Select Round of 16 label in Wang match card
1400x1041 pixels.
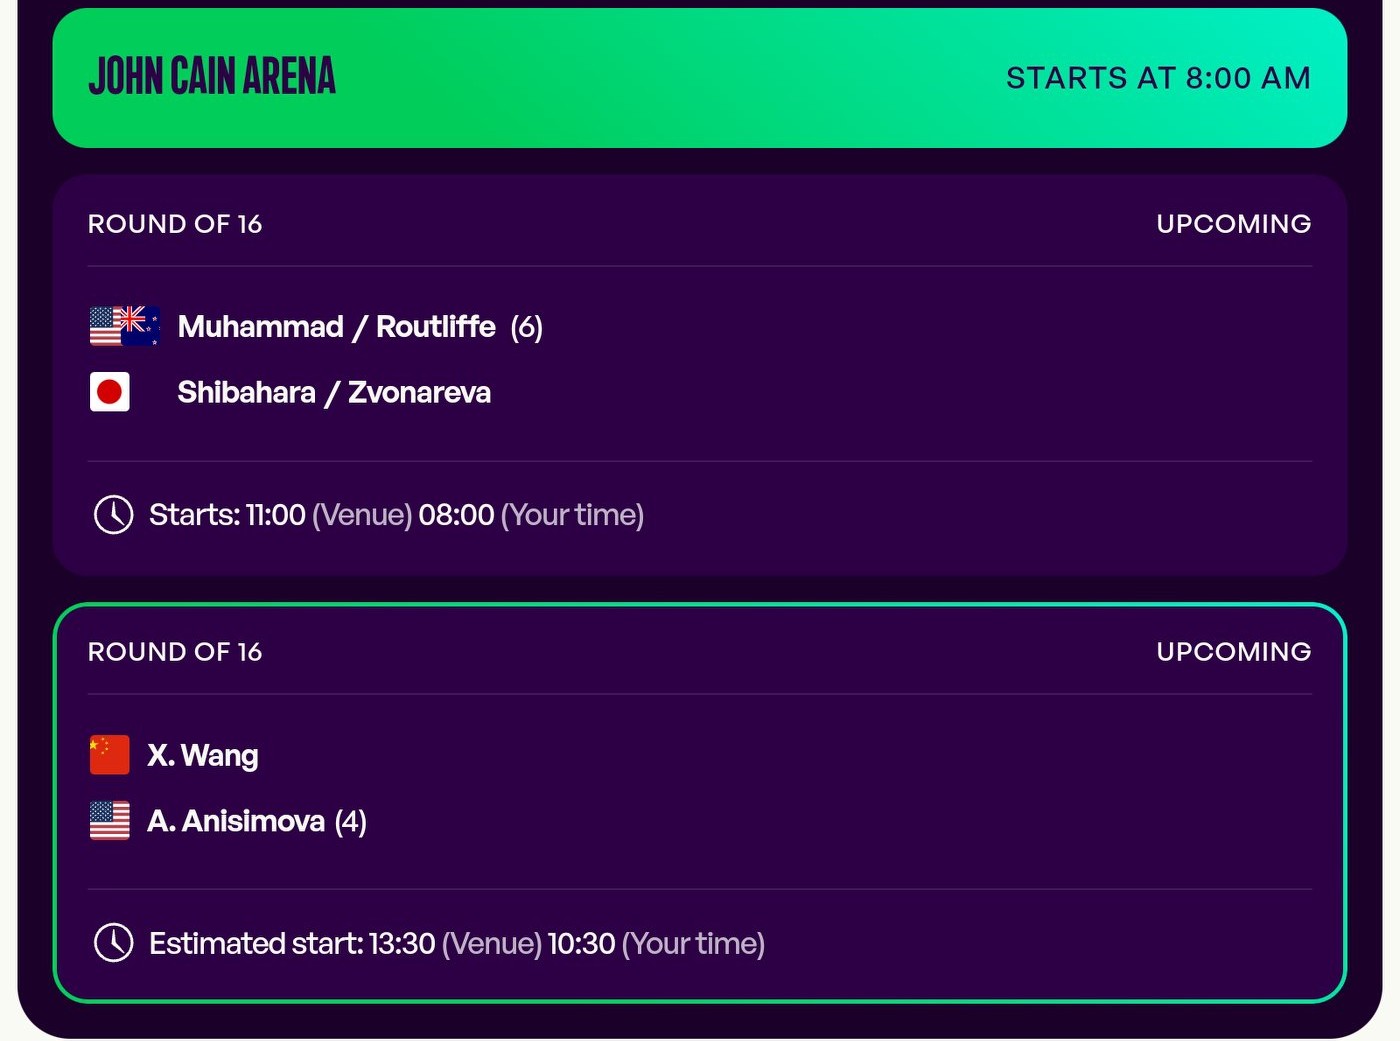point(175,652)
